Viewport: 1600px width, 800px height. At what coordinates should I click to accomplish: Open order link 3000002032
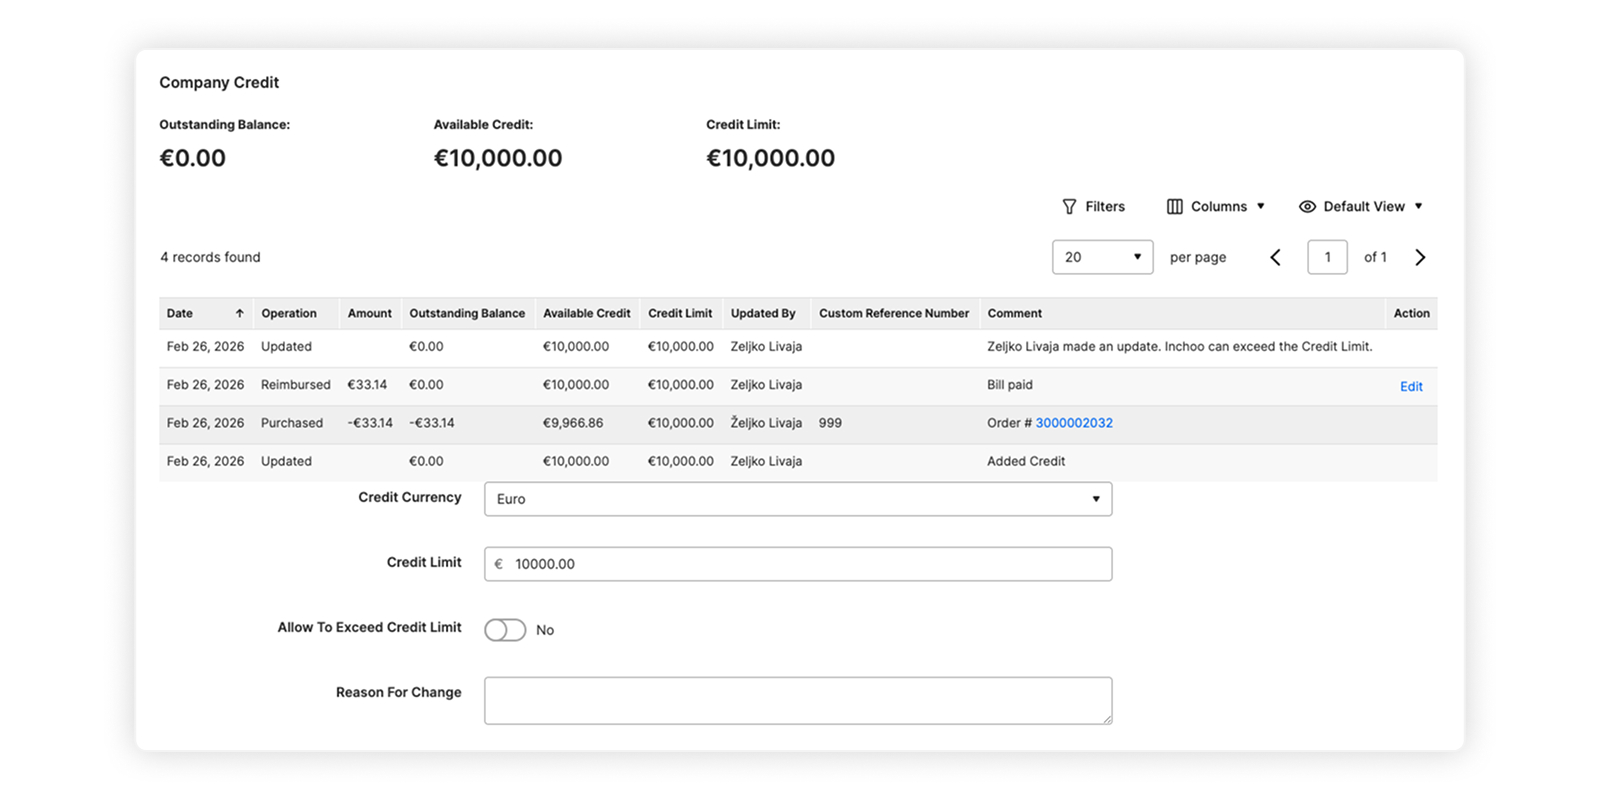[1074, 423]
